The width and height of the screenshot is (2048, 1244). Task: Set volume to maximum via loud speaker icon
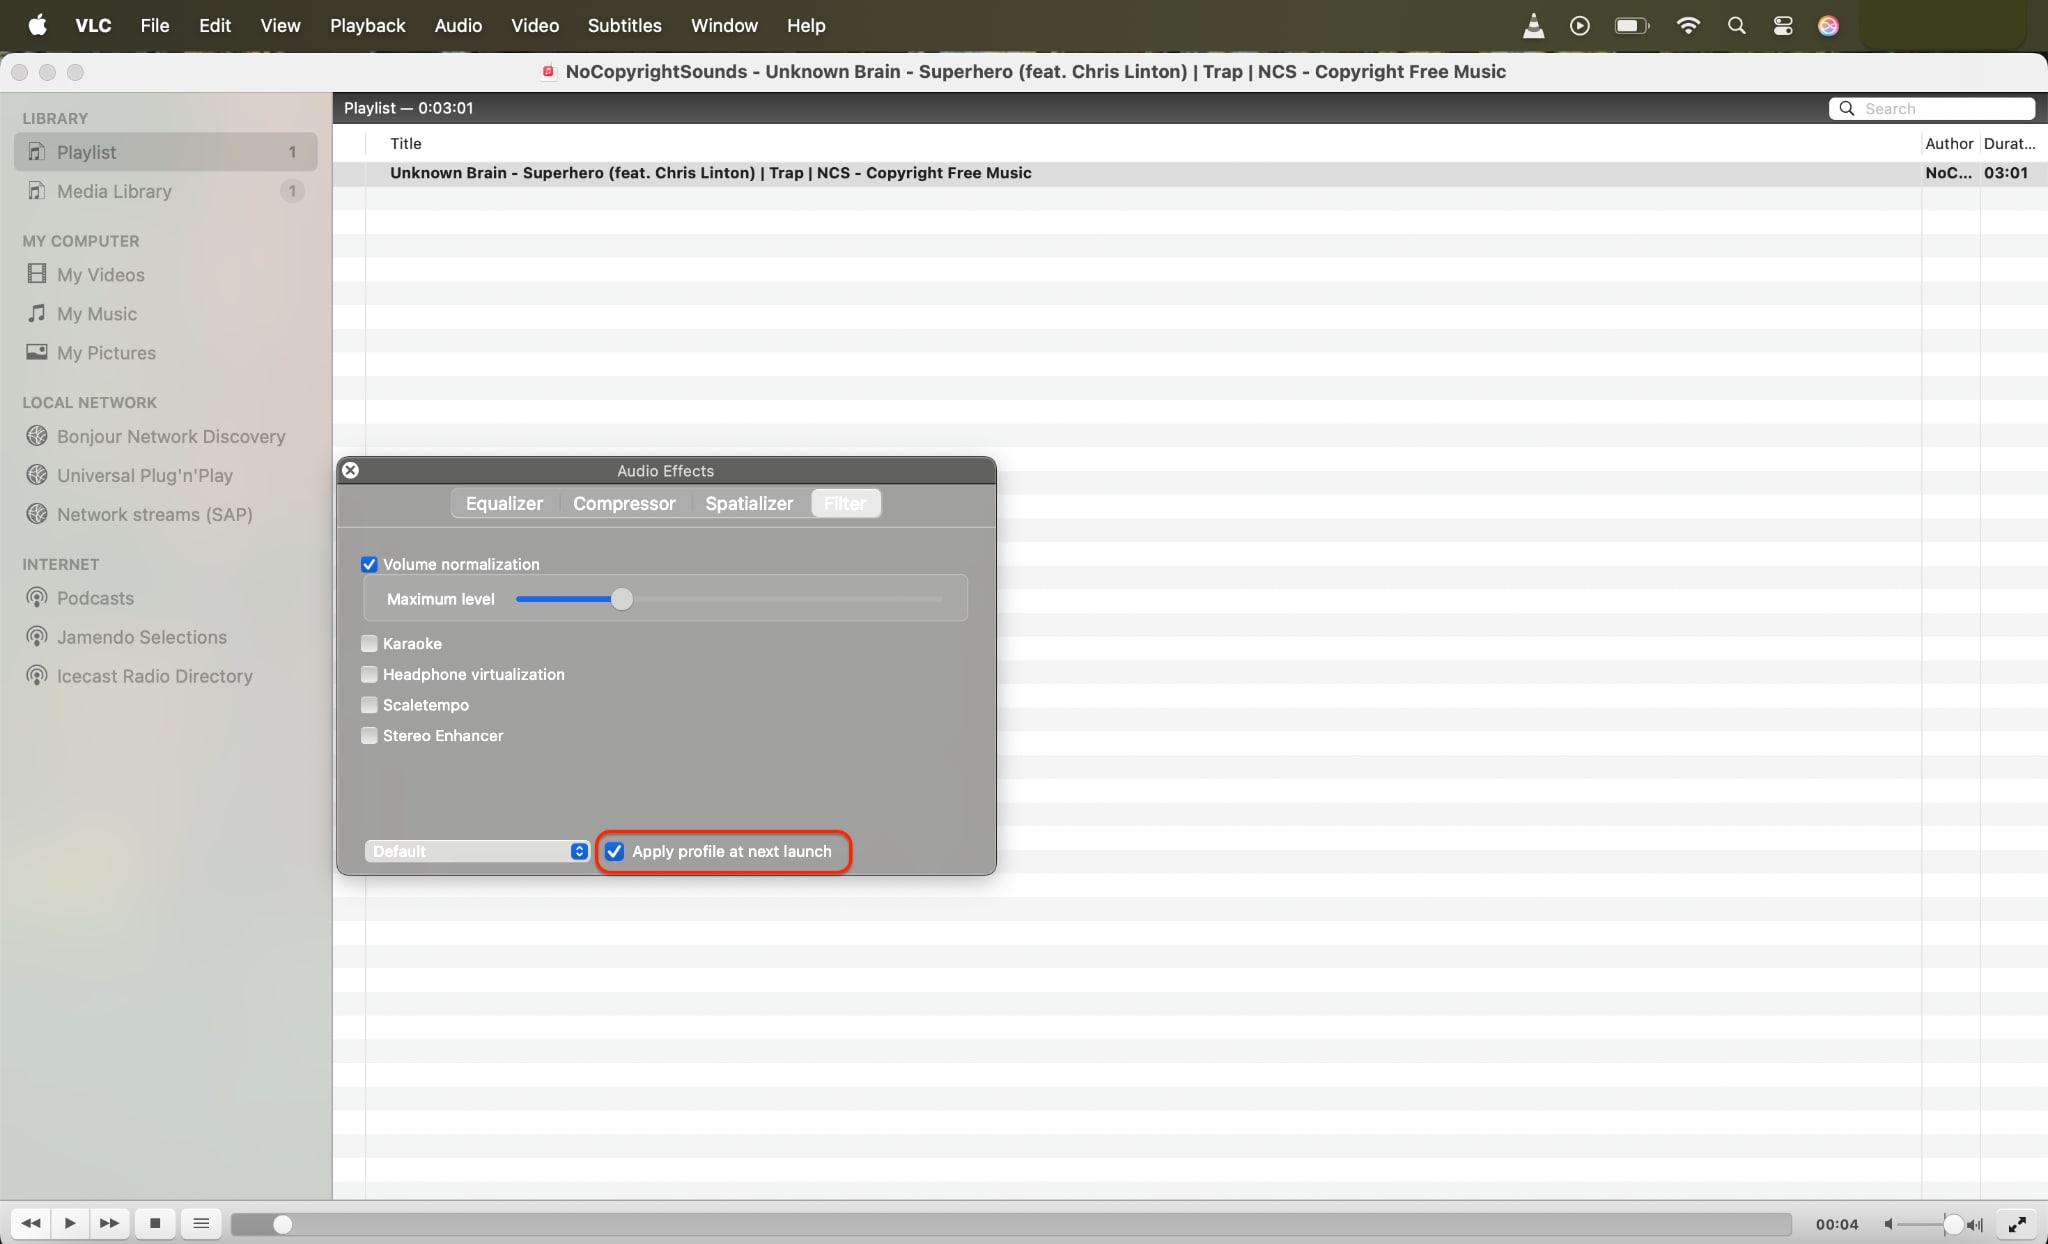click(x=1975, y=1224)
